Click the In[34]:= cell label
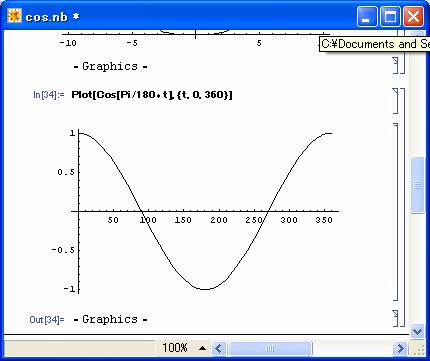 pos(49,95)
